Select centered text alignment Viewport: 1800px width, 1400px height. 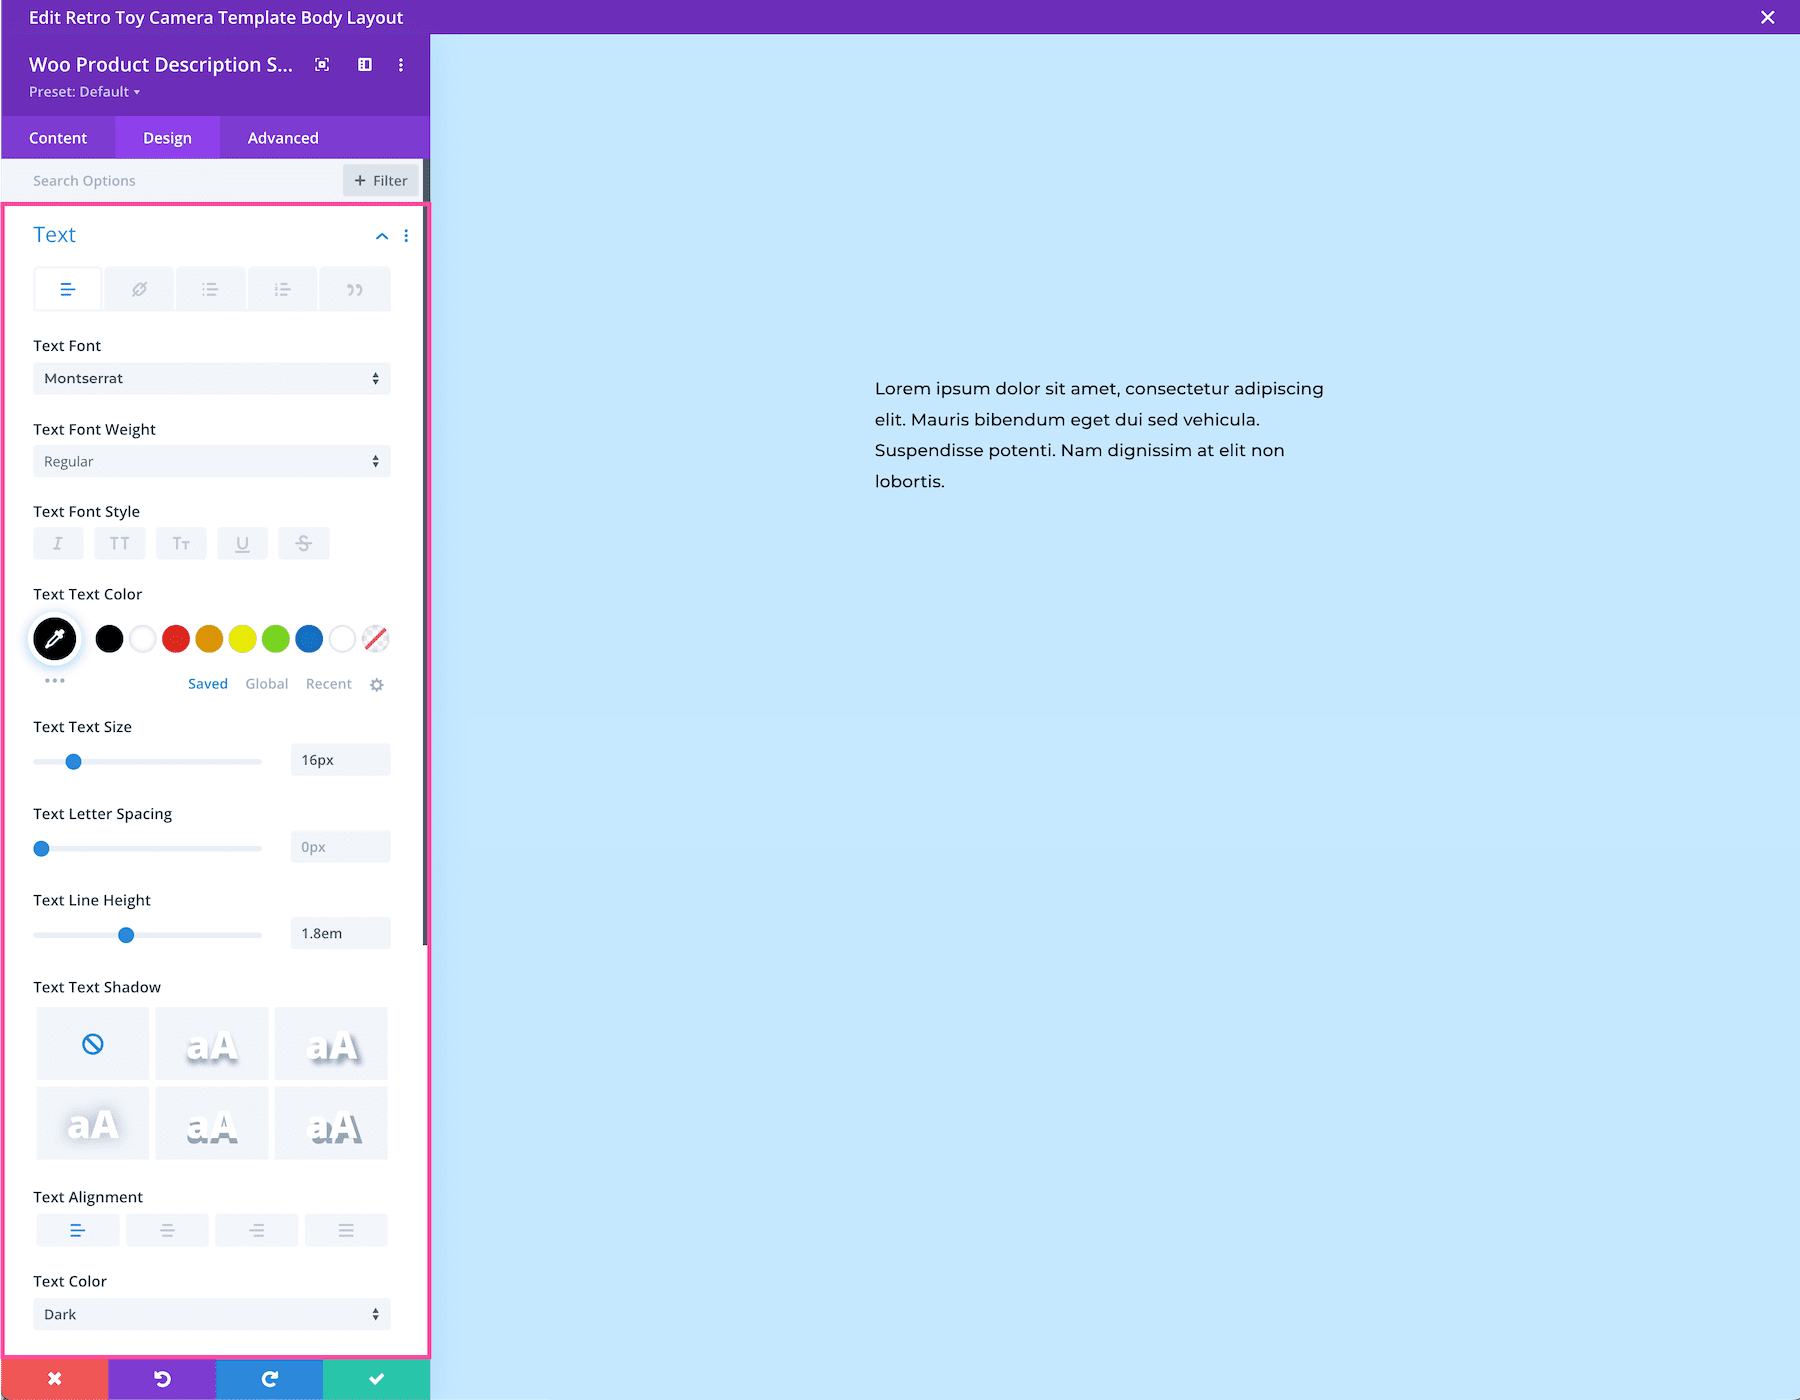pyautogui.click(x=167, y=1230)
